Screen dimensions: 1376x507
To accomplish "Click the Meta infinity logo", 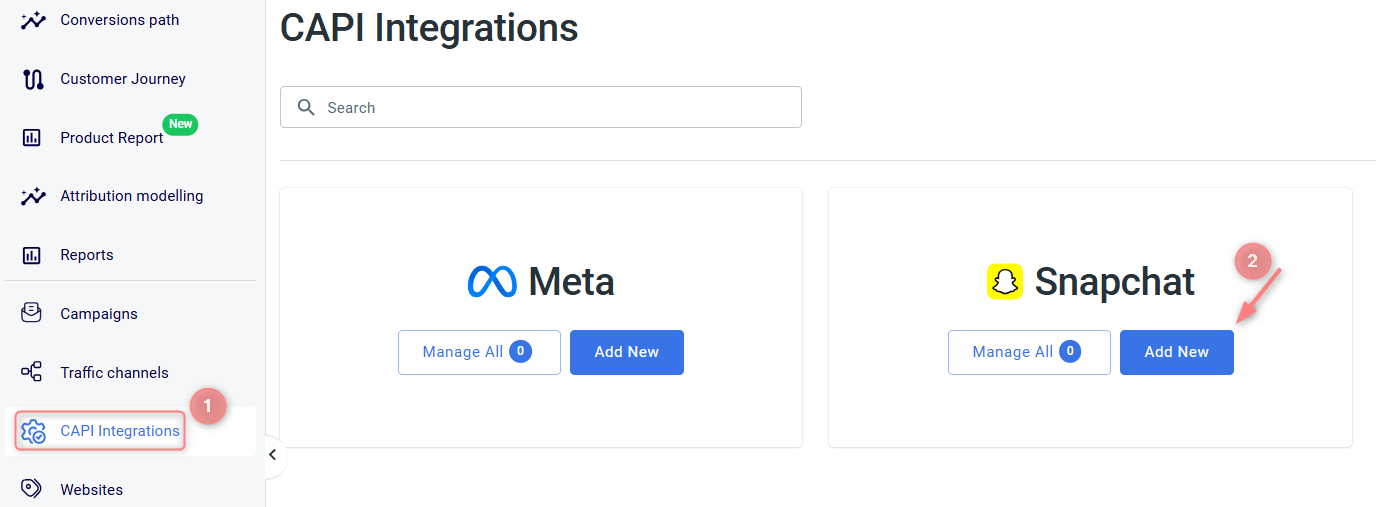I will point(492,282).
